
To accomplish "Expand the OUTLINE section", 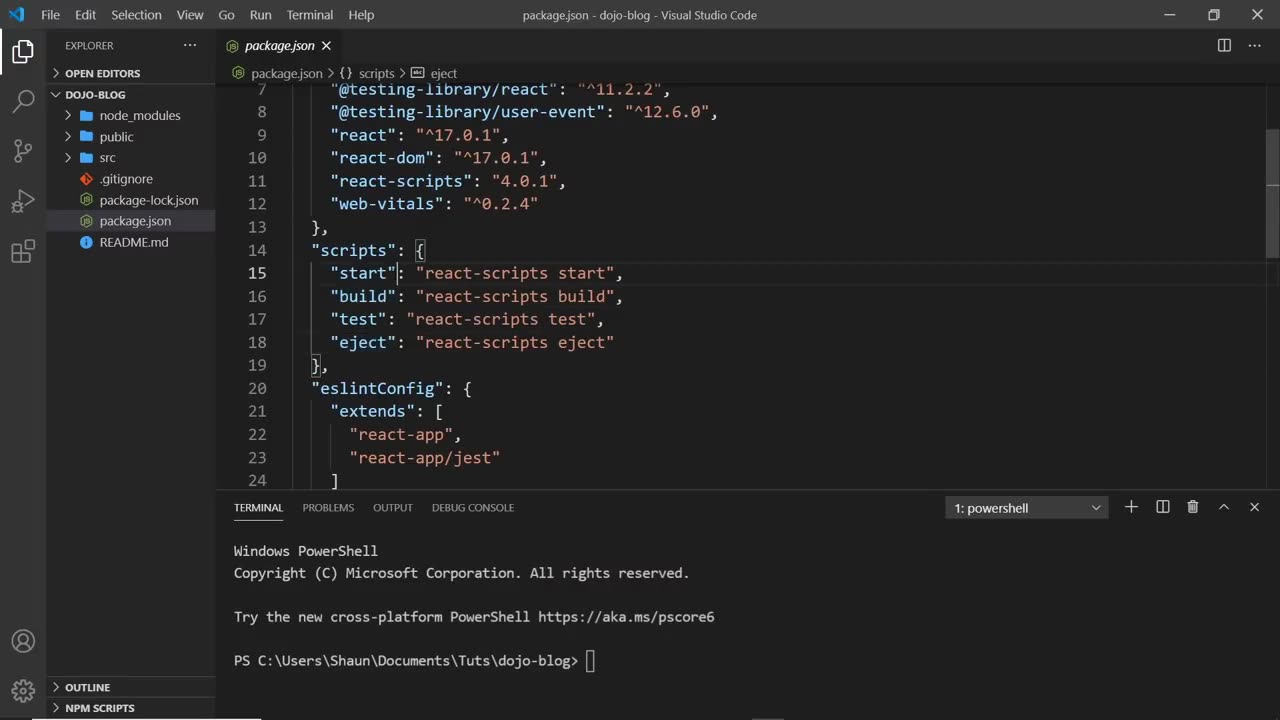I will tap(131, 687).
